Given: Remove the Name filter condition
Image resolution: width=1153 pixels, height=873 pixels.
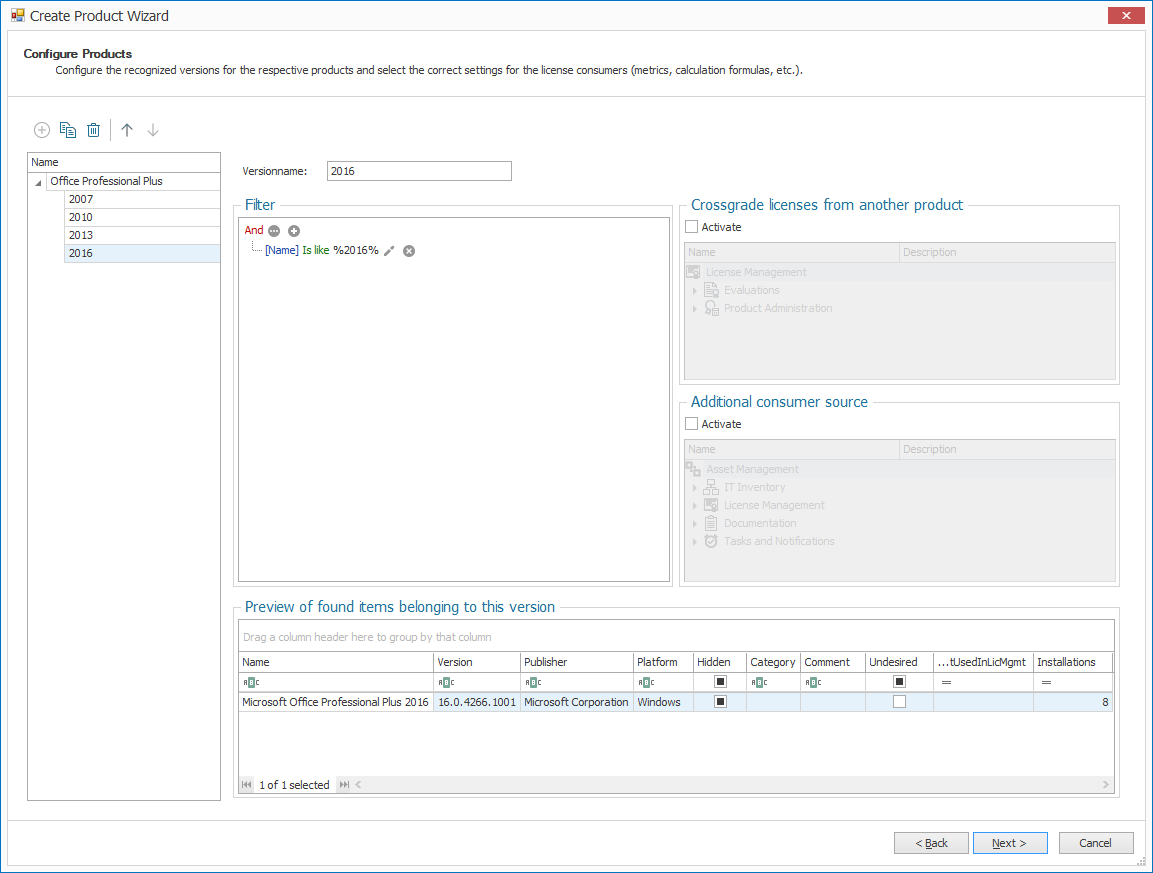Looking at the screenshot, I should [x=409, y=251].
